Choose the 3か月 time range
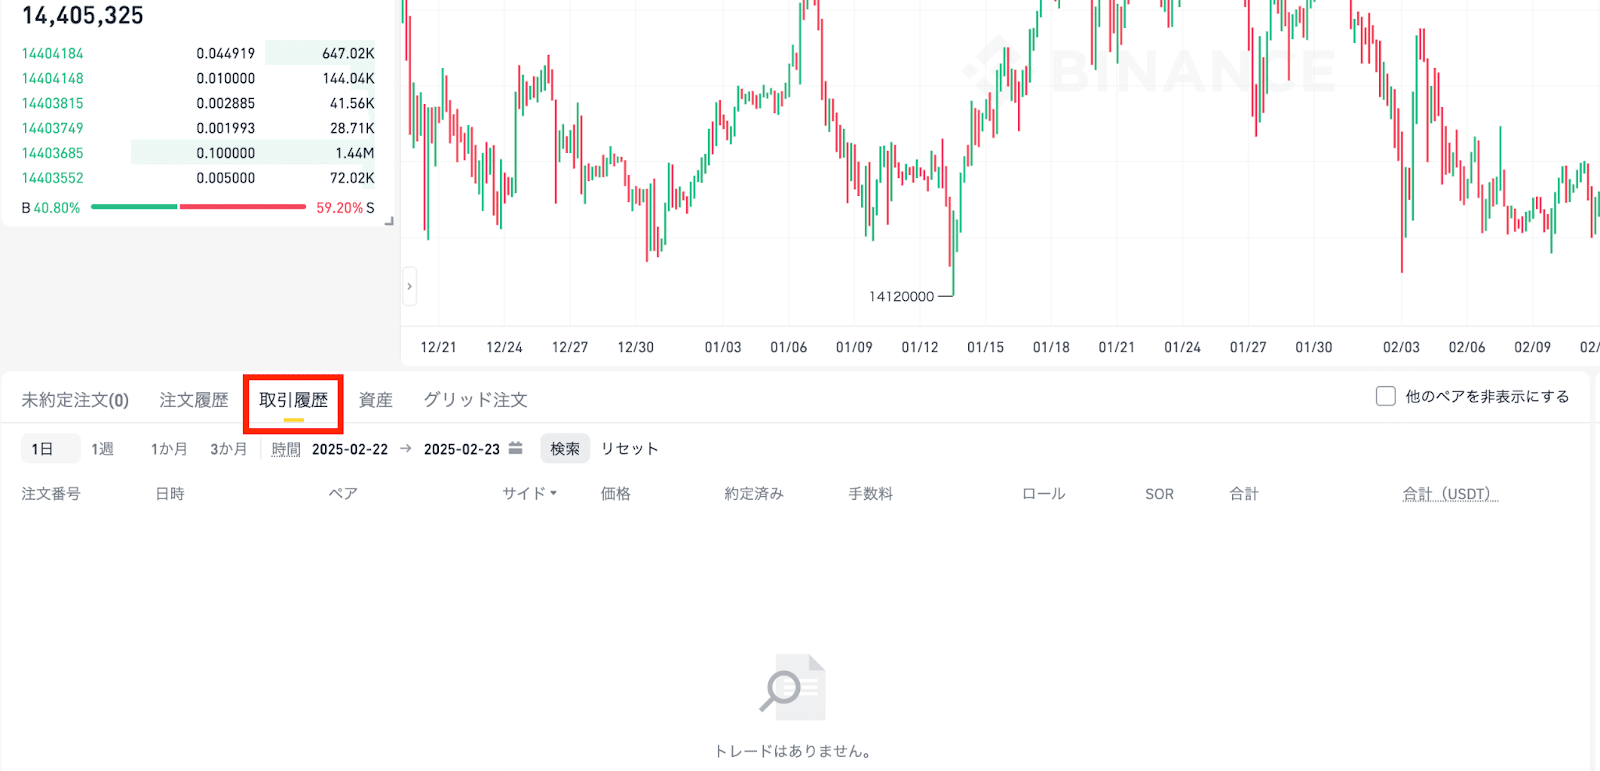The height and width of the screenshot is (771, 1600). point(228,449)
